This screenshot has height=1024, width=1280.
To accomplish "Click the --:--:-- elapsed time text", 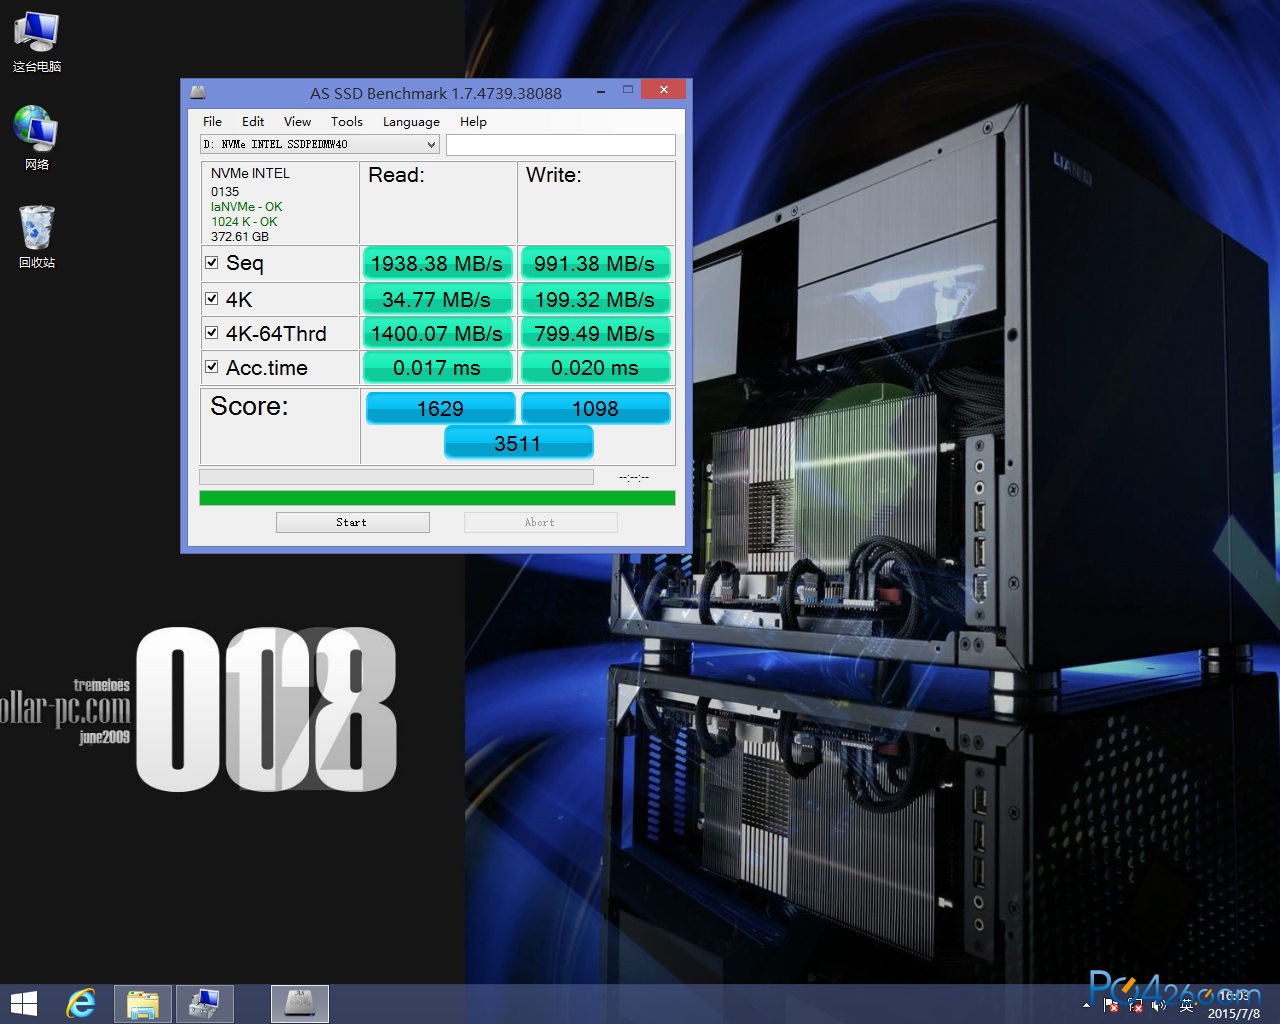I will 634,478.
